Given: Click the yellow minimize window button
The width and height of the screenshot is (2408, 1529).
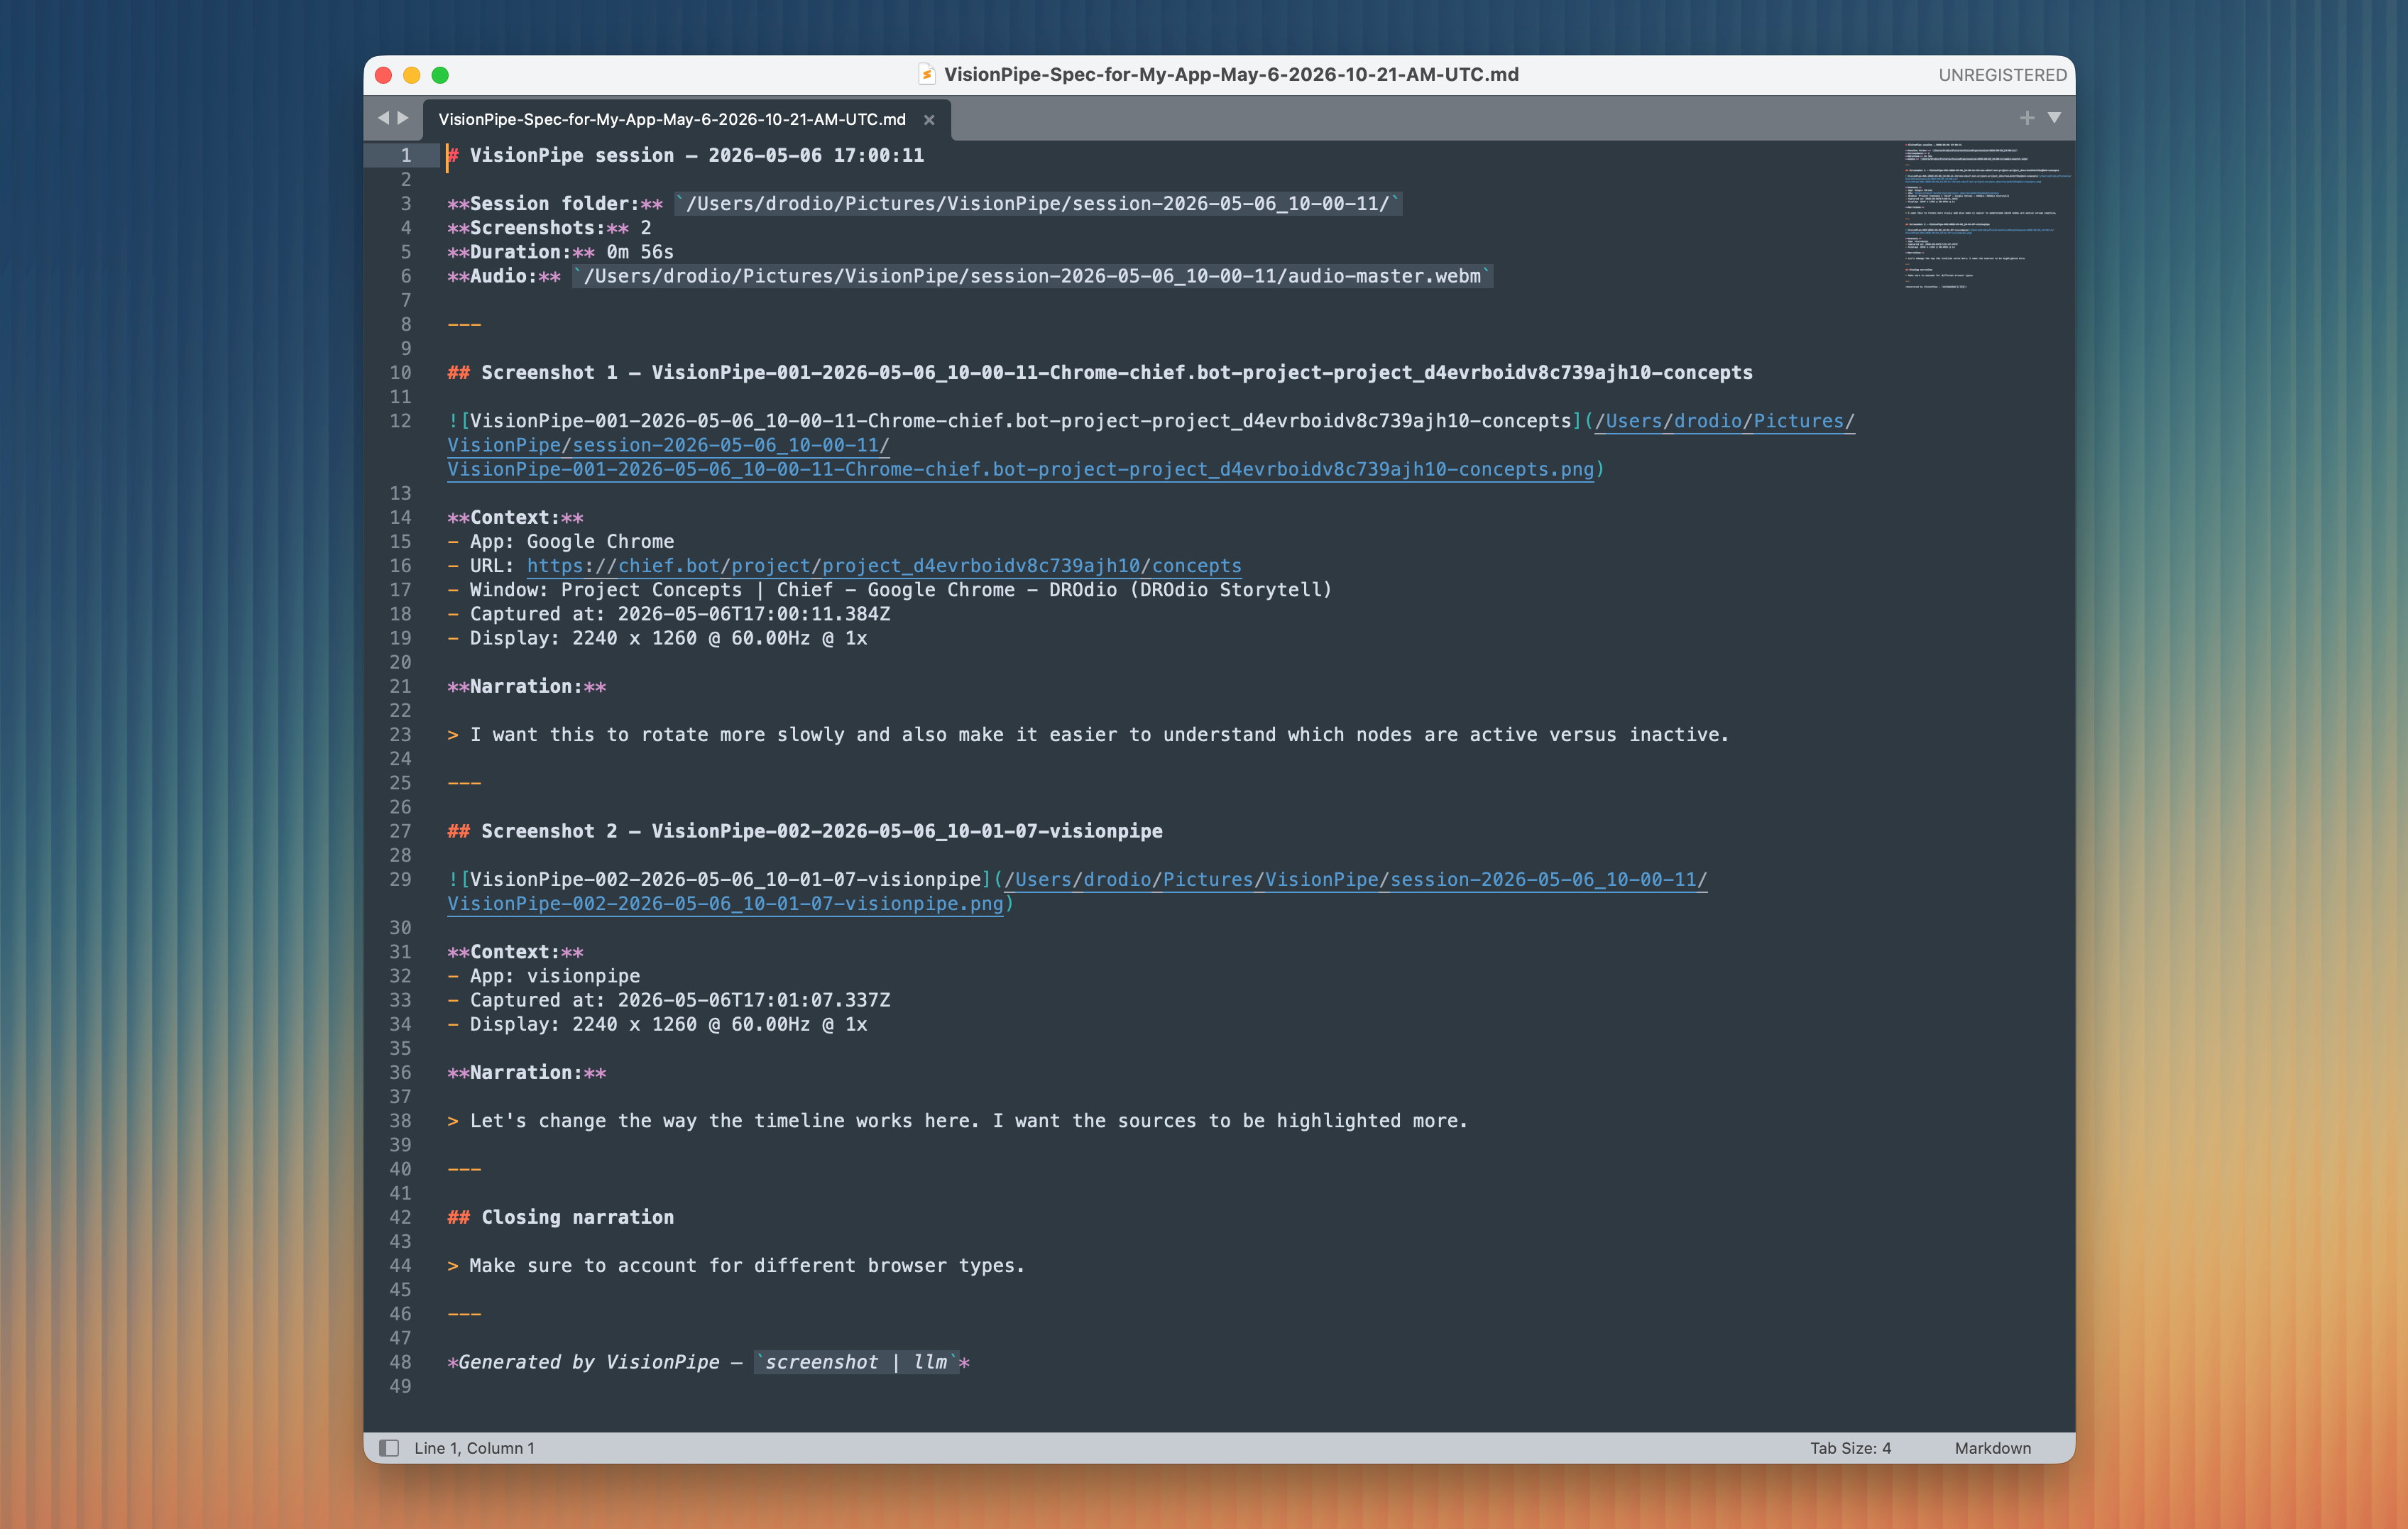Looking at the screenshot, I should tap(411, 75).
